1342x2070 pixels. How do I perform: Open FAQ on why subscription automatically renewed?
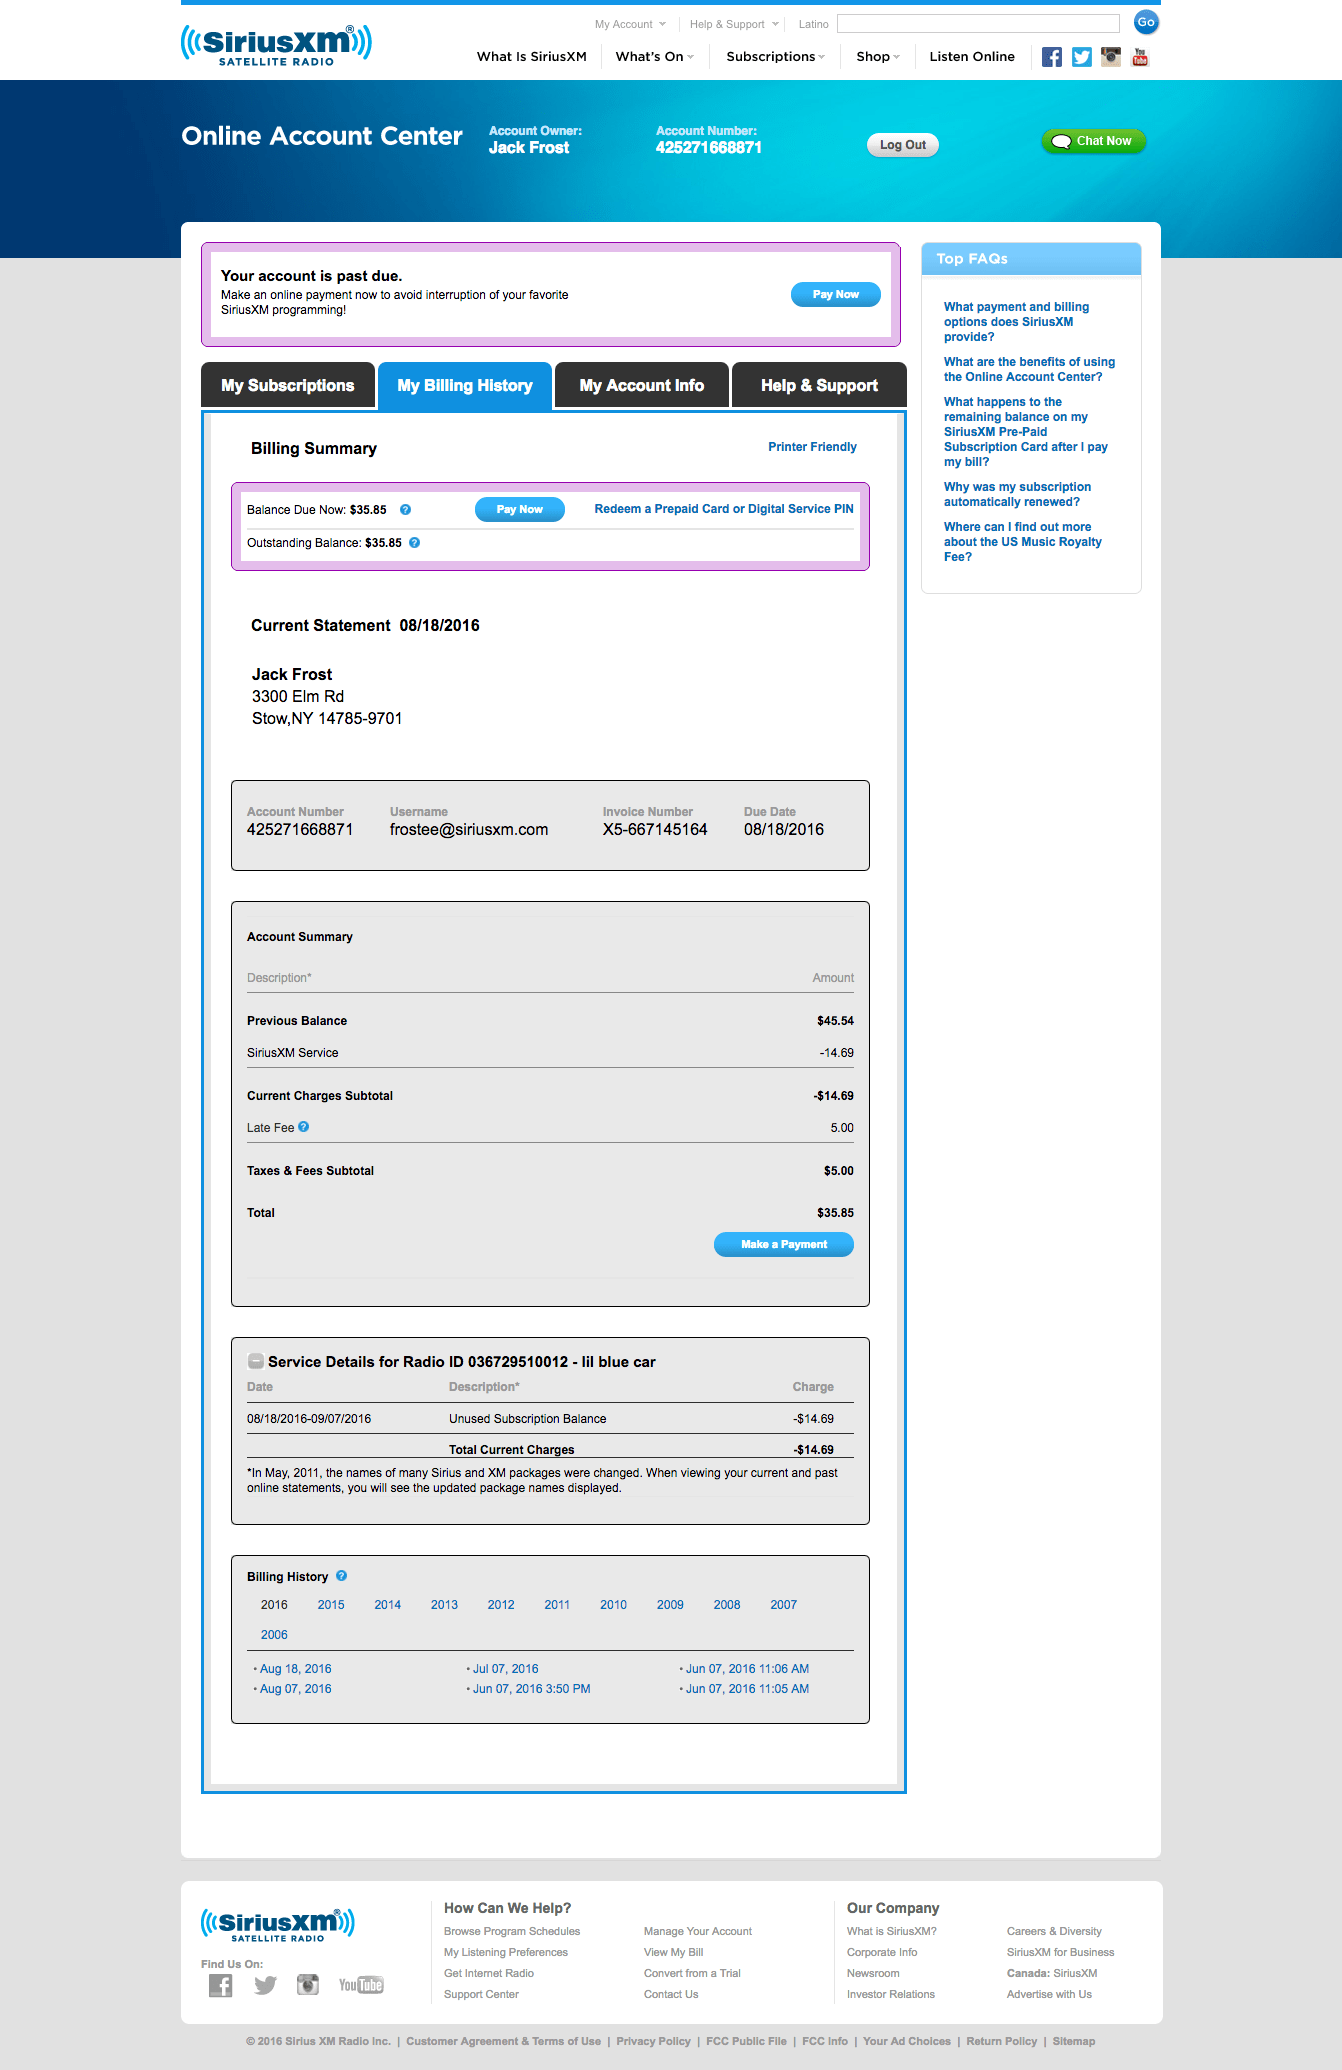tap(1017, 494)
